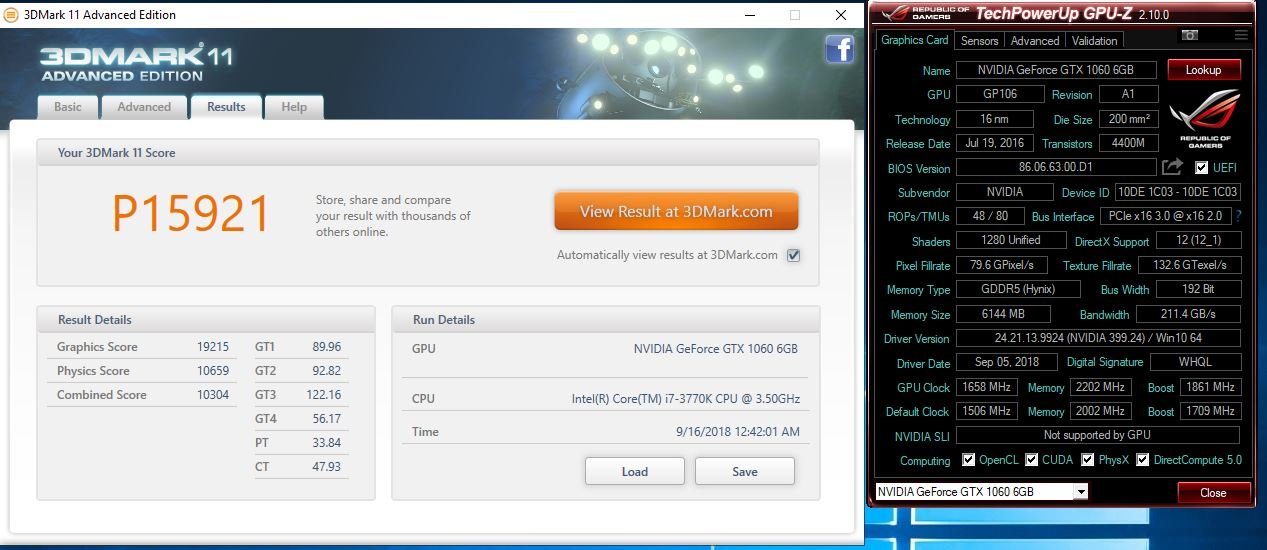The image size is (1267, 550).
Task: Open the Sensors tab in GPU-Z
Action: (x=979, y=41)
